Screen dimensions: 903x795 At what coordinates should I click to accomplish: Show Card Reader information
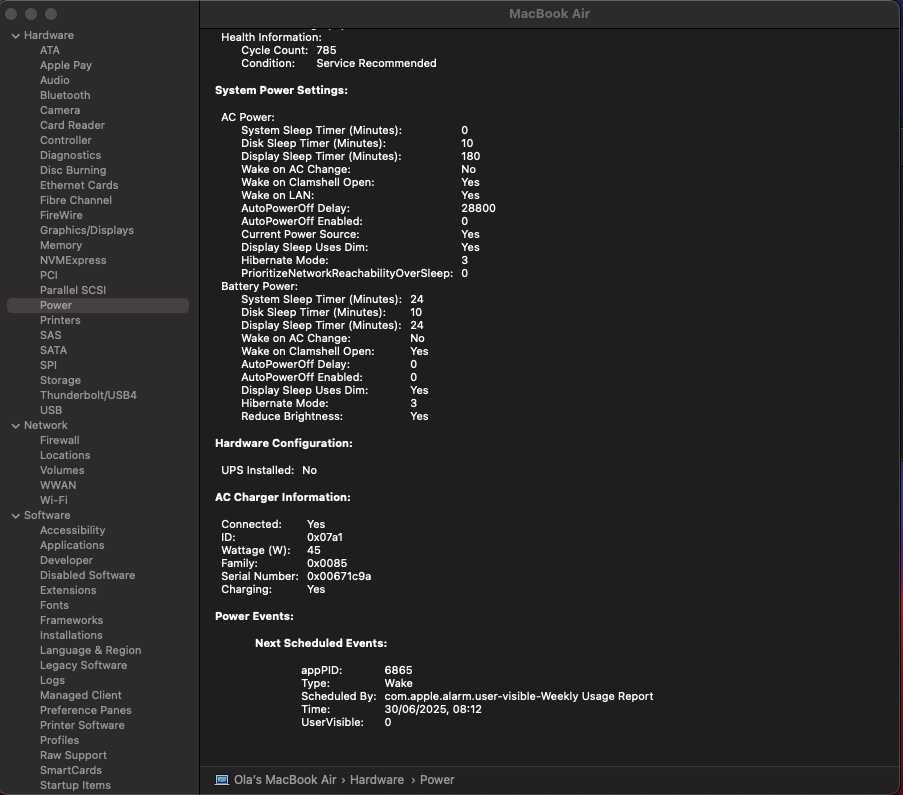pyautogui.click(x=73, y=125)
